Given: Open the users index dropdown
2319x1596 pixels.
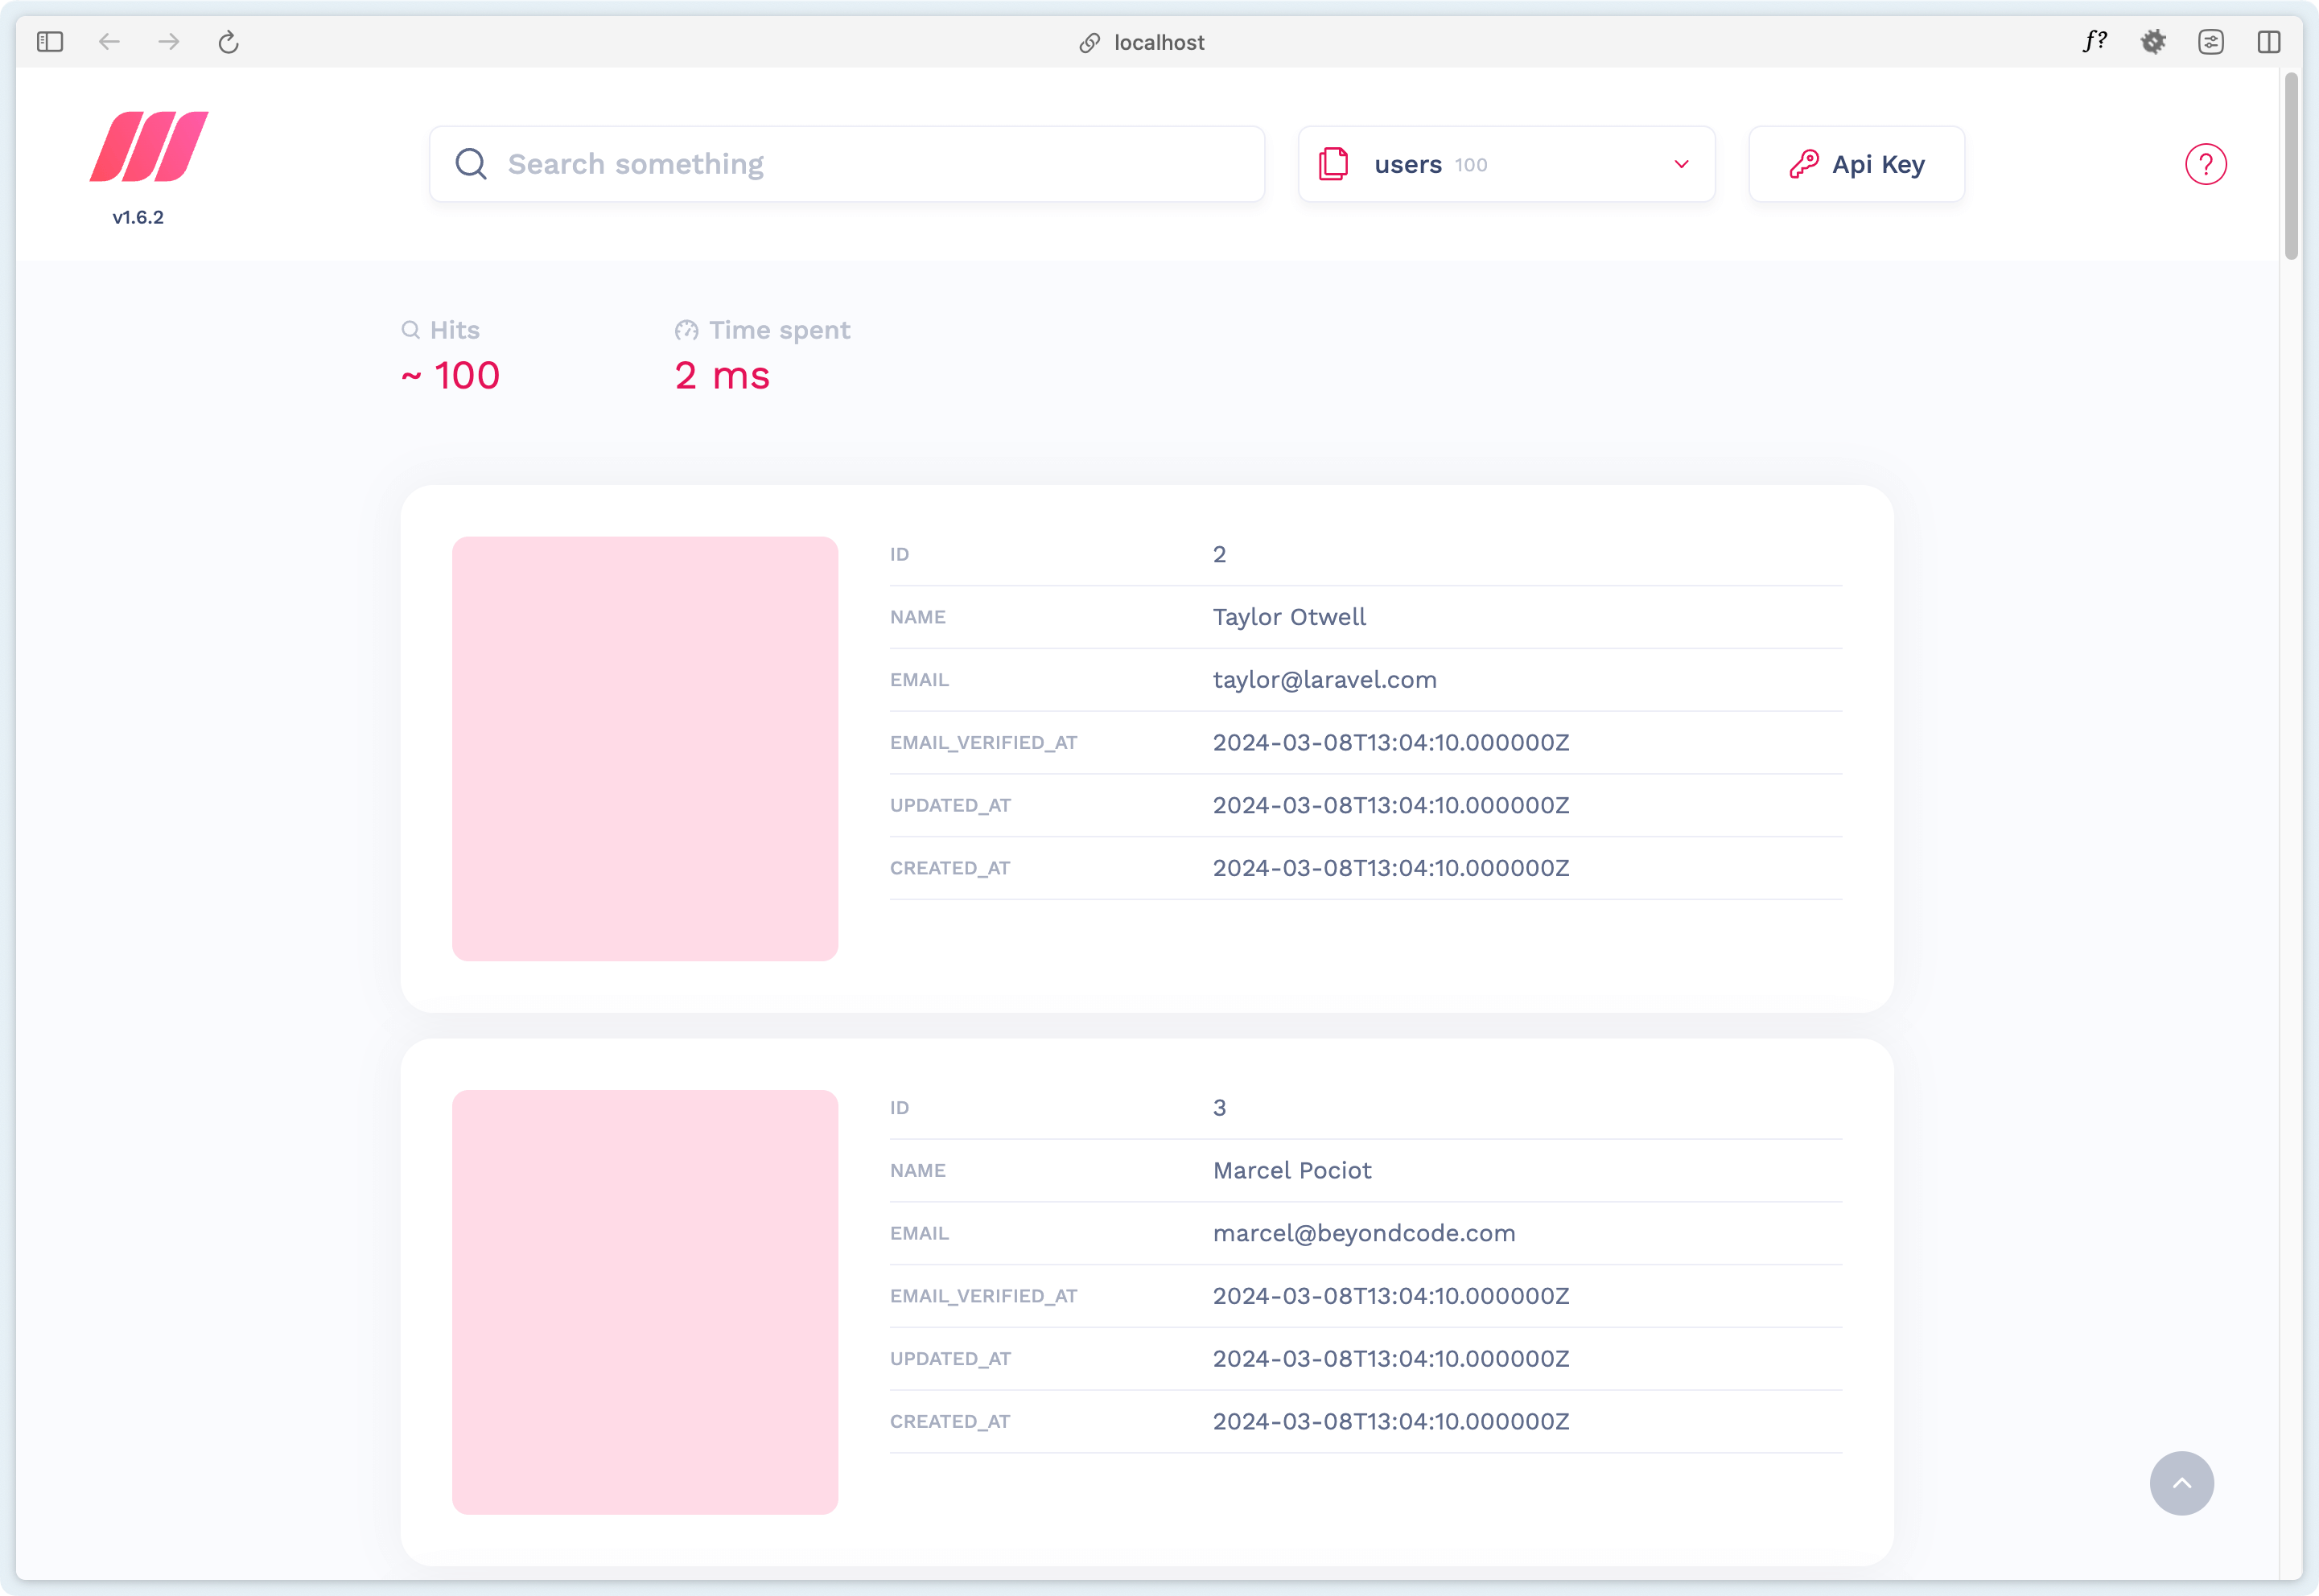Looking at the screenshot, I should coord(1505,163).
